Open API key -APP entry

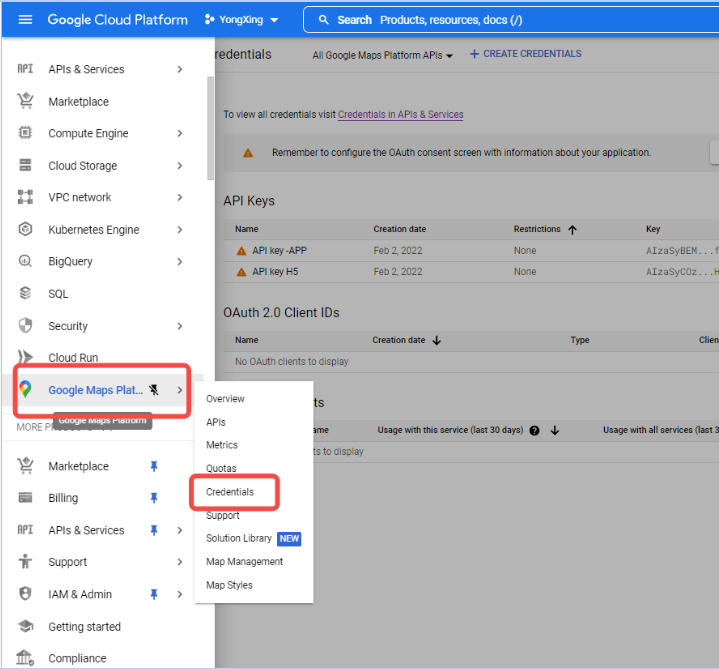click(x=279, y=250)
